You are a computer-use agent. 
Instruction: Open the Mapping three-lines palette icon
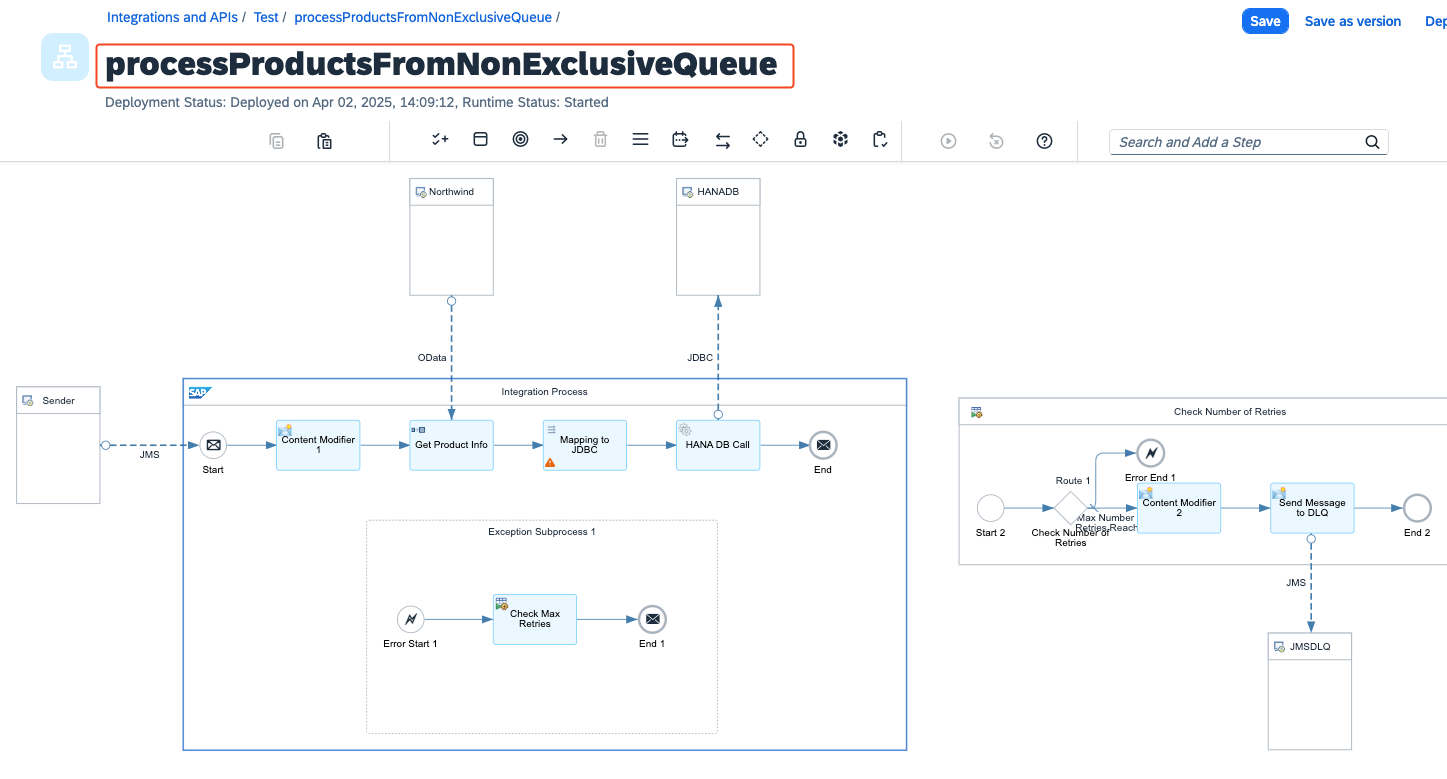pos(640,140)
